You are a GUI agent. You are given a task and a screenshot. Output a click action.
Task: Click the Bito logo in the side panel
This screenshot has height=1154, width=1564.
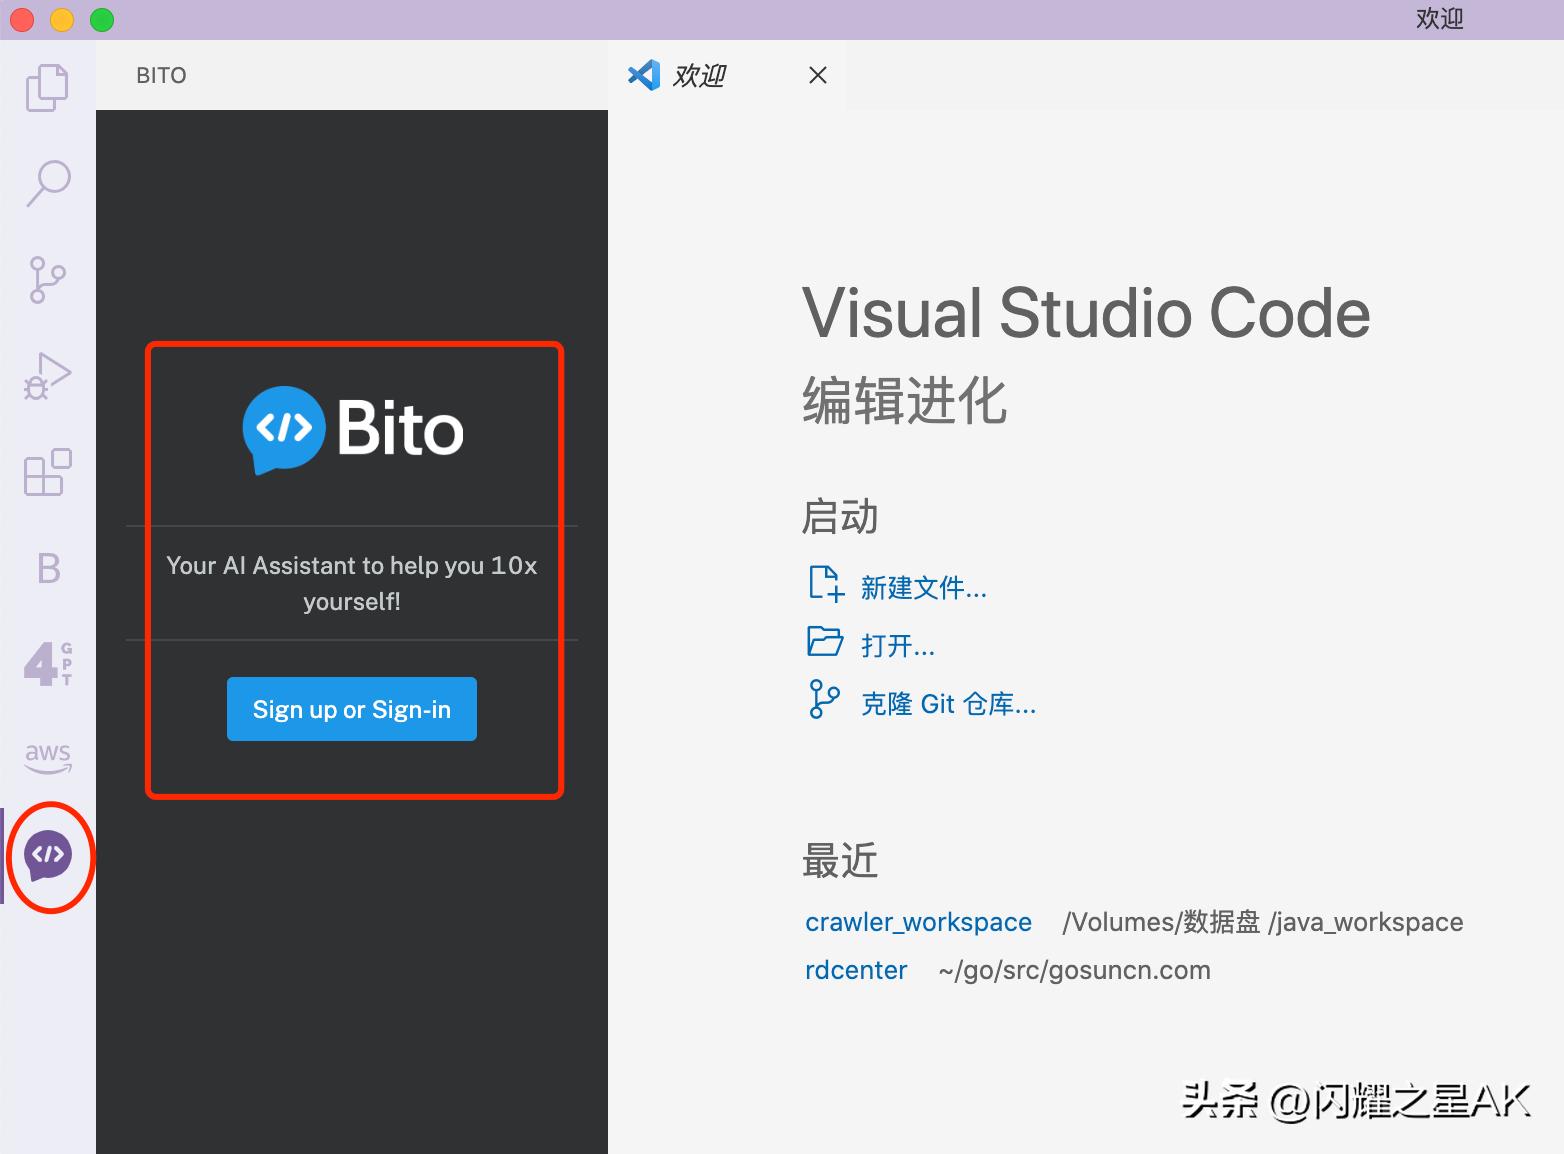pyautogui.click(x=353, y=429)
